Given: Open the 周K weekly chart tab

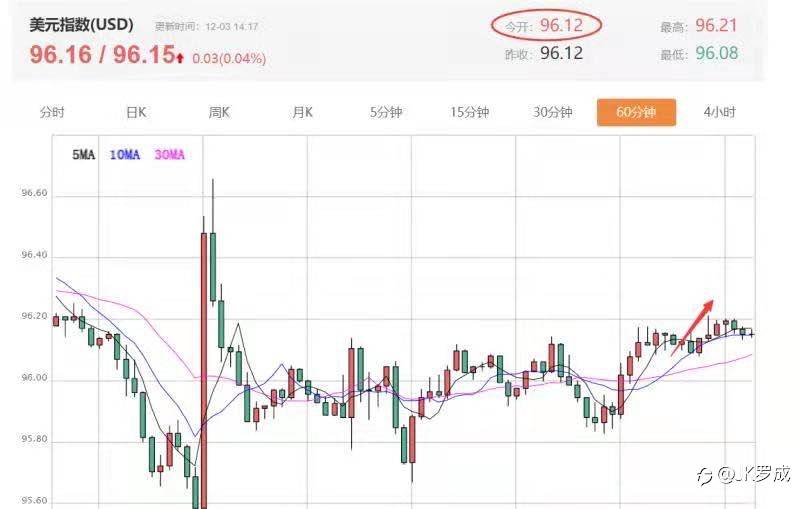Looking at the screenshot, I should point(219,112).
